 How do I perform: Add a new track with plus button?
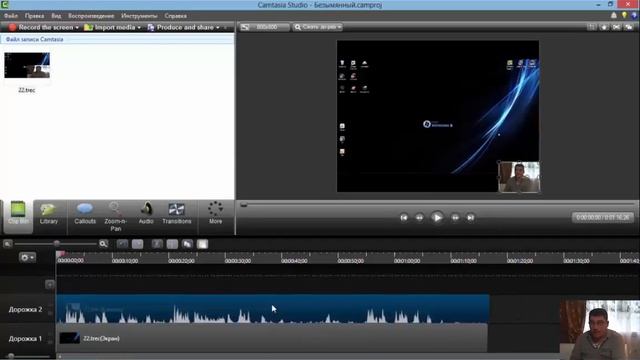coord(49,284)
